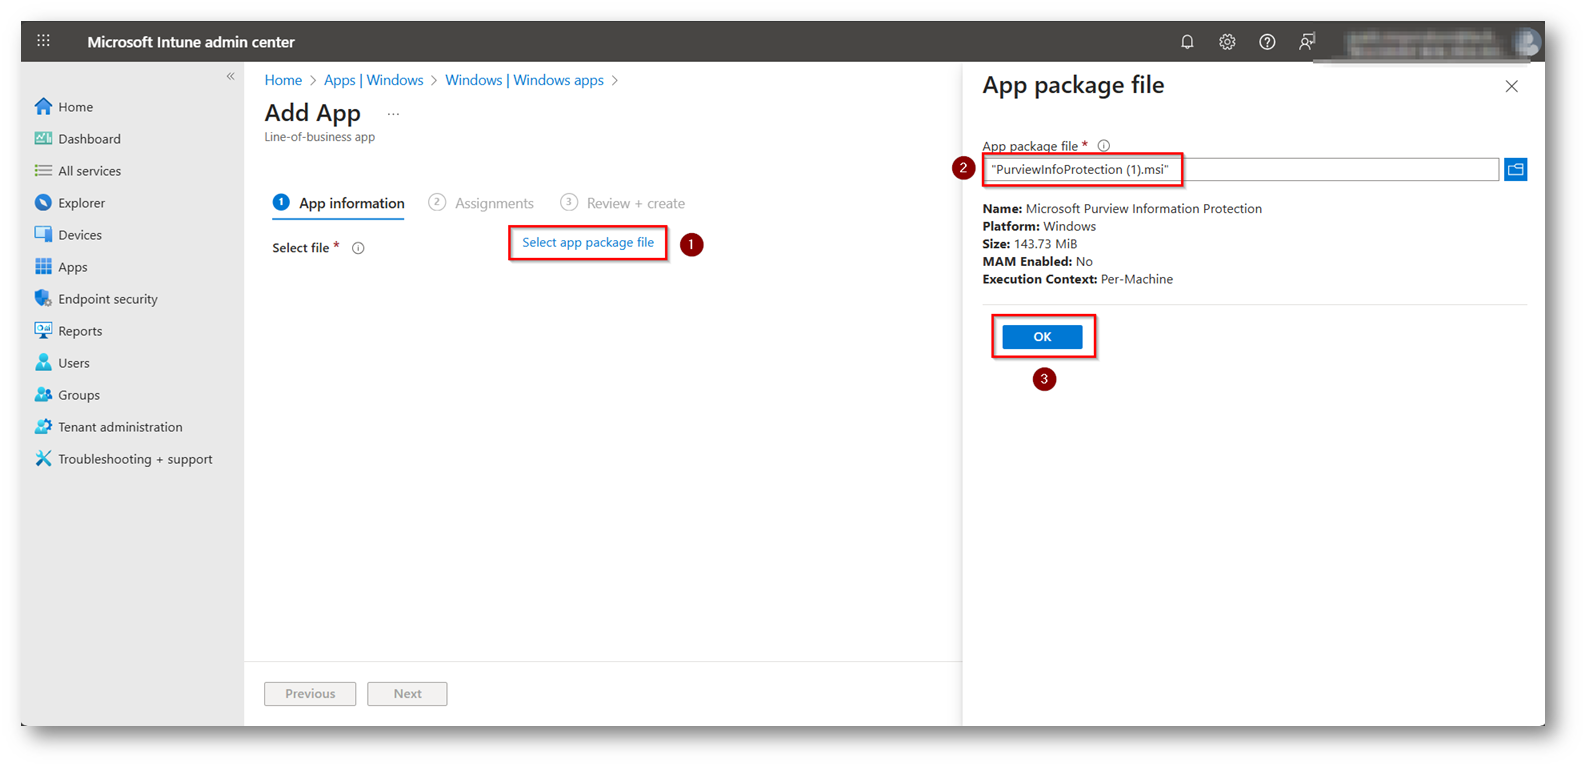Open Dashboard from the sidebar label
The width and height of the screenshot is (1587, 768).
[89, 139]
